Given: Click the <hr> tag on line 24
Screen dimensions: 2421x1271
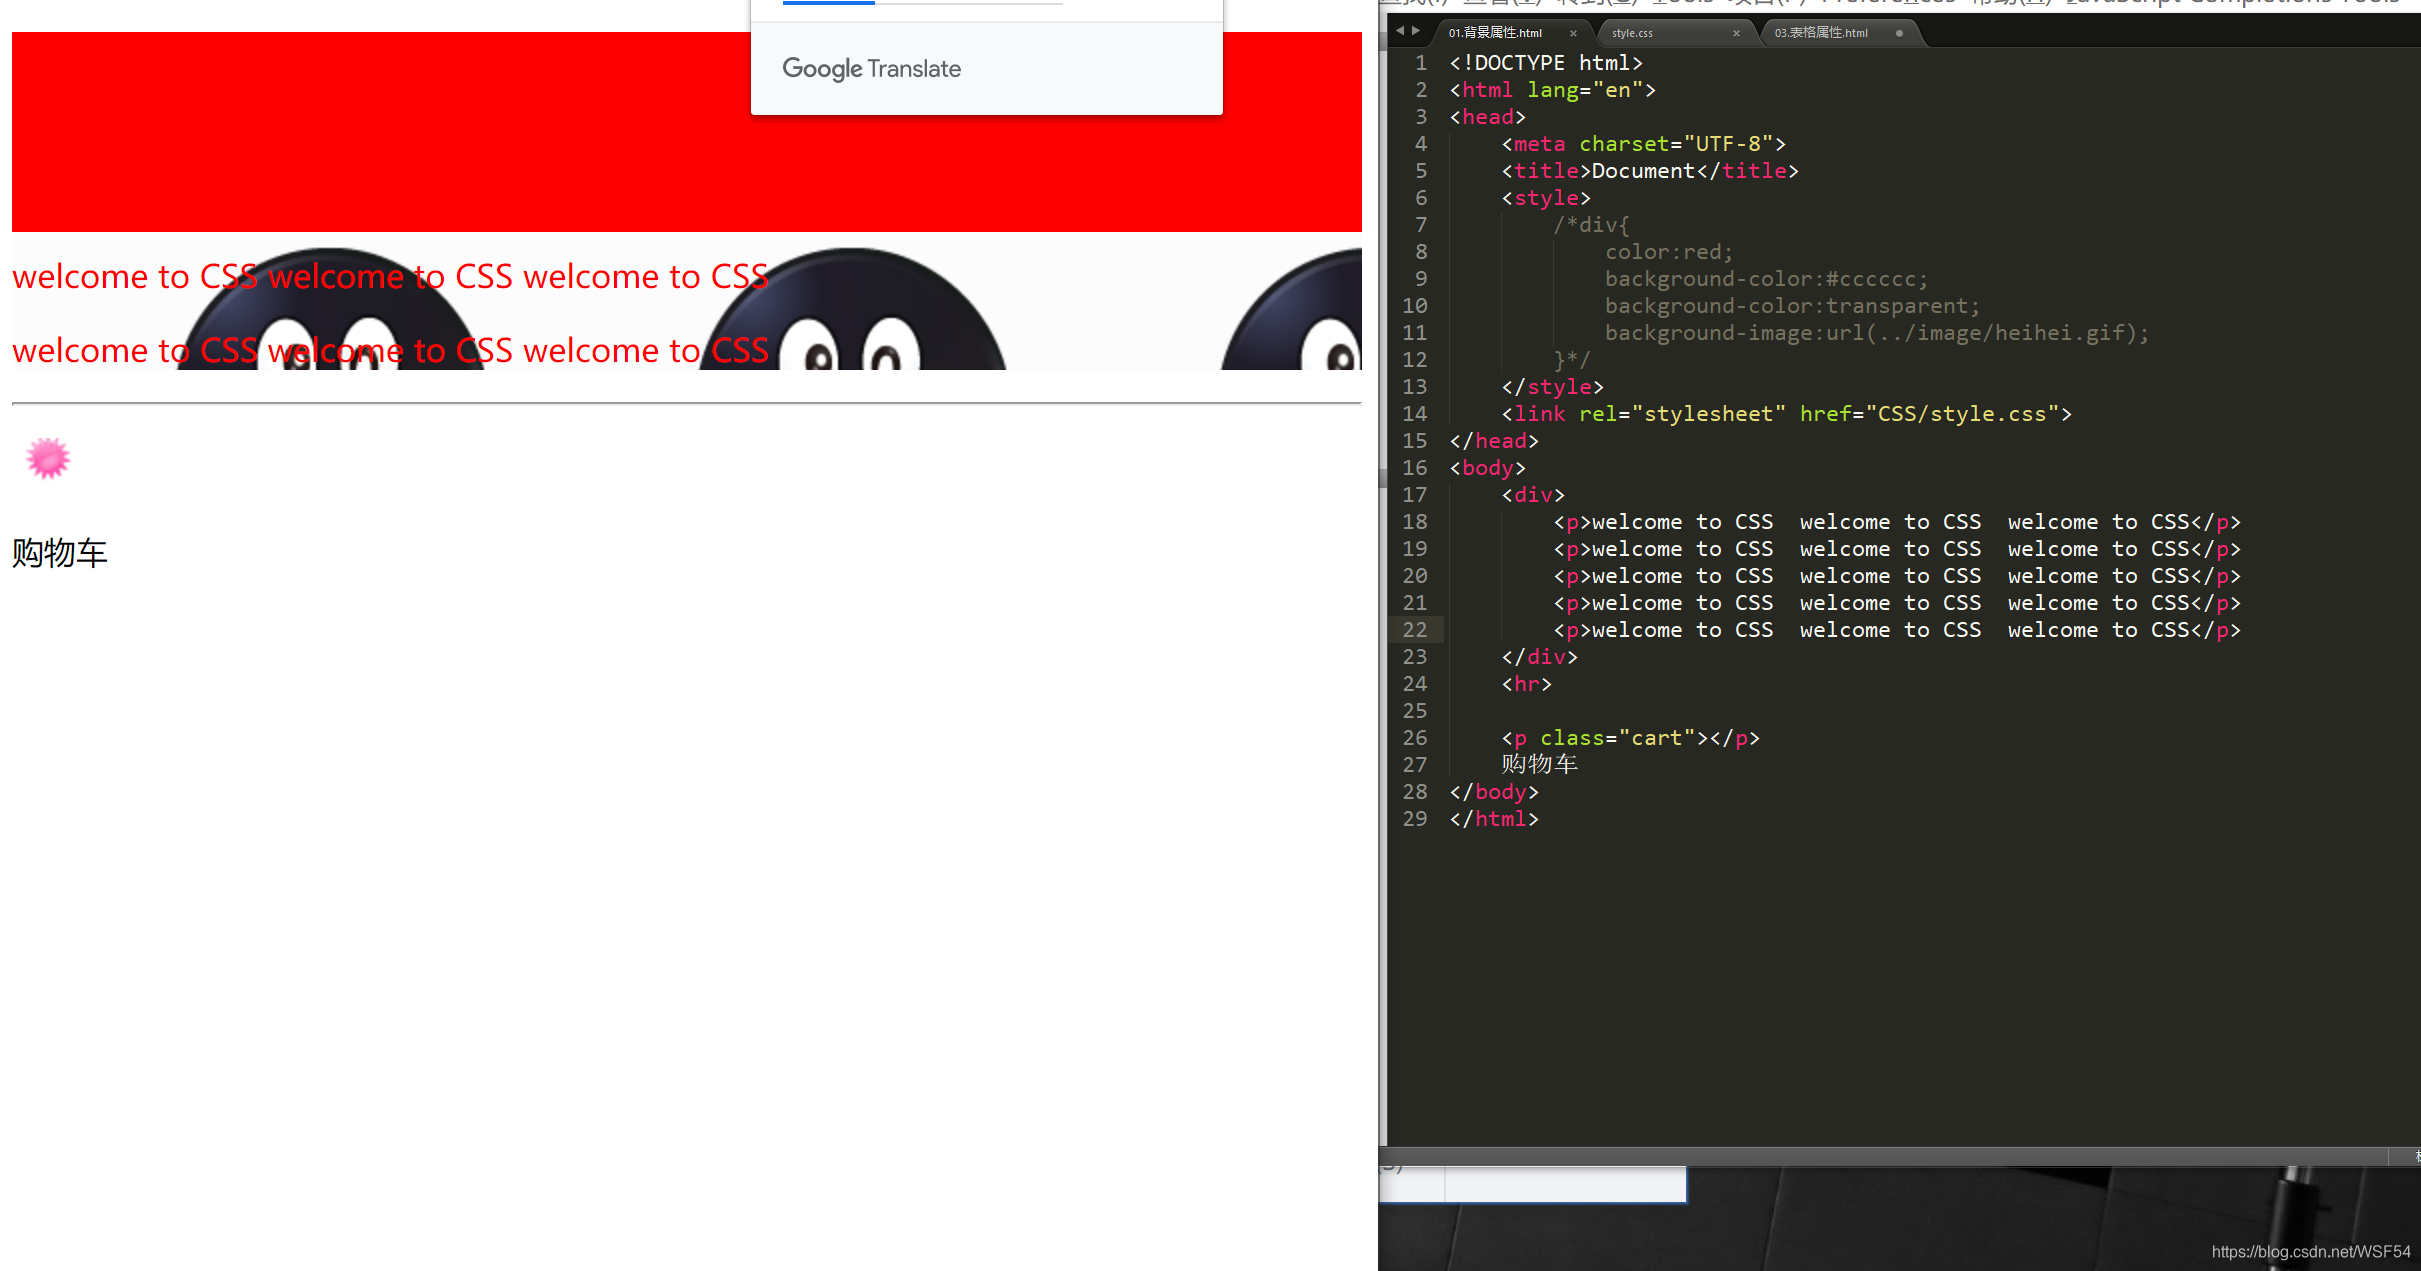Looking at the screenshot, I should (1526, 684).
